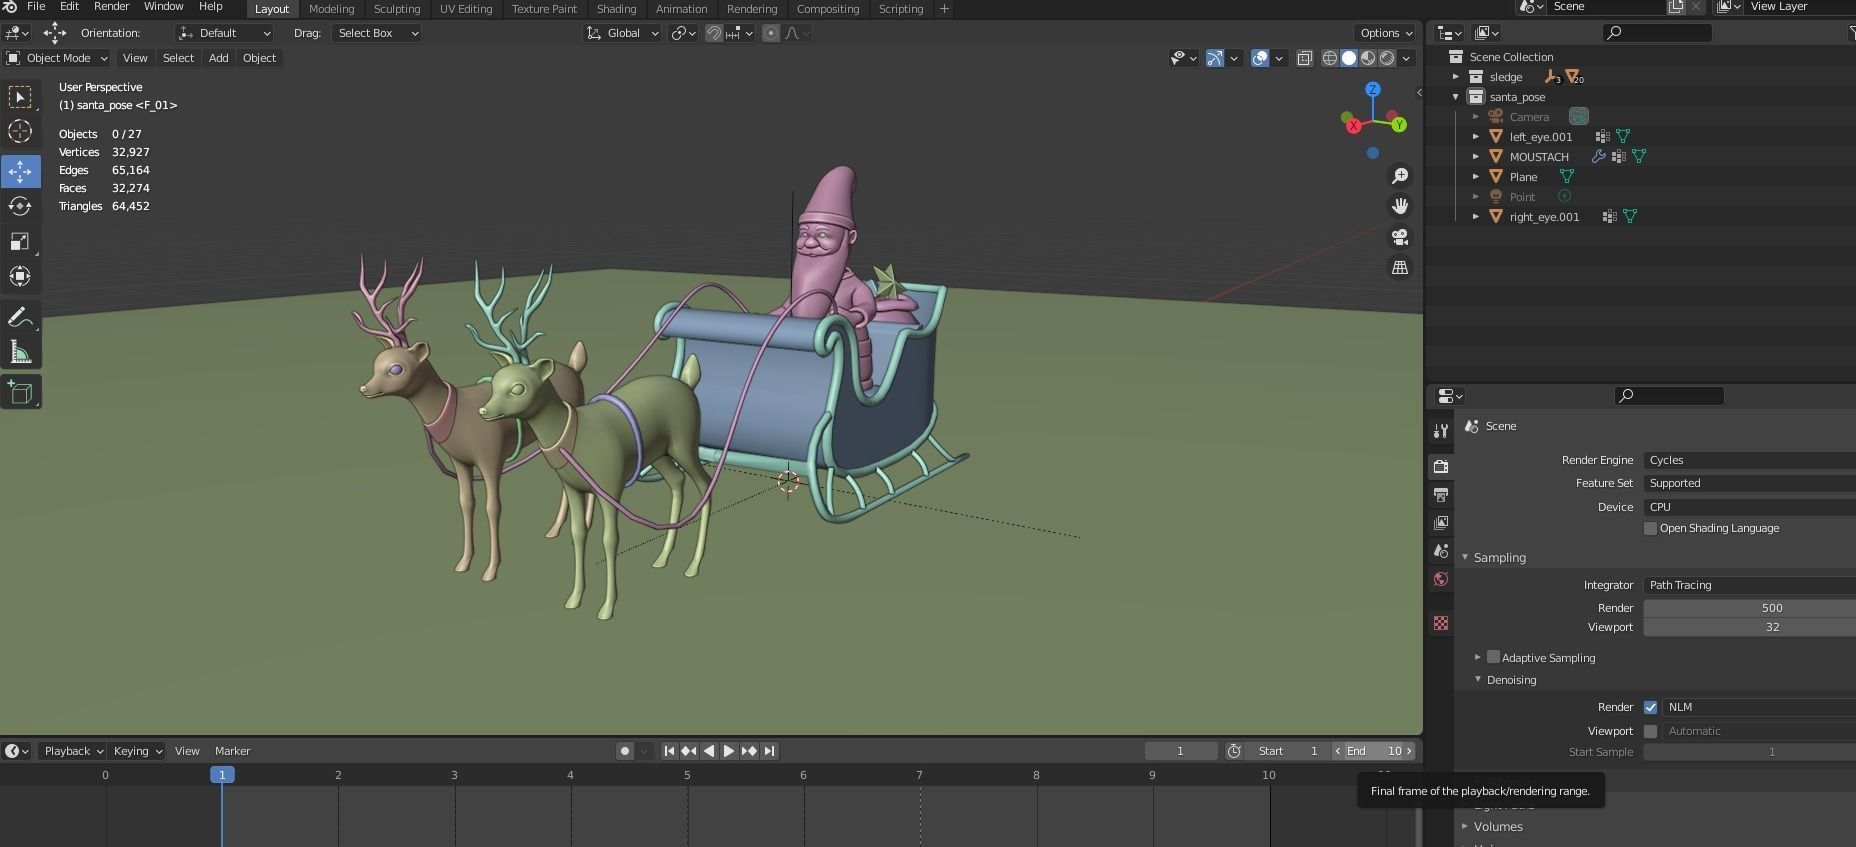The height and width of the screenshot is (847, 1856).
Task: Switch to wireframe viewport shading
Action: [x=1330, y=58]
